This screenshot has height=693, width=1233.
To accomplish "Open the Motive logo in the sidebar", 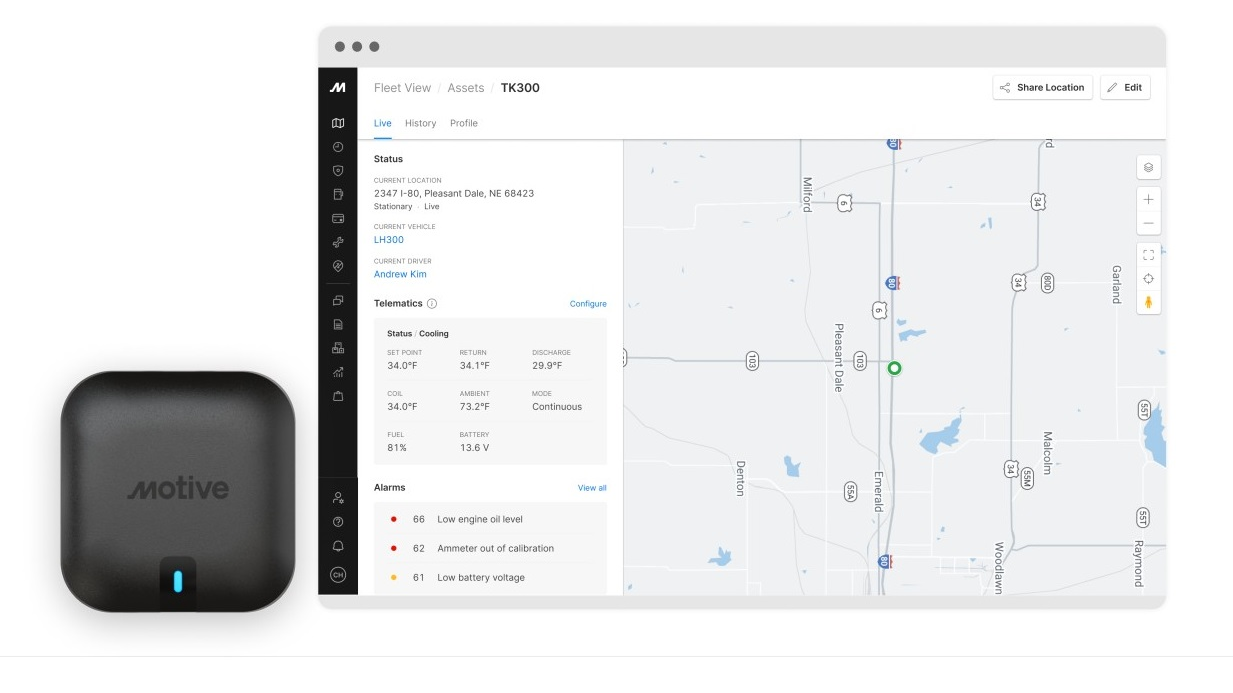I will 339,88.
